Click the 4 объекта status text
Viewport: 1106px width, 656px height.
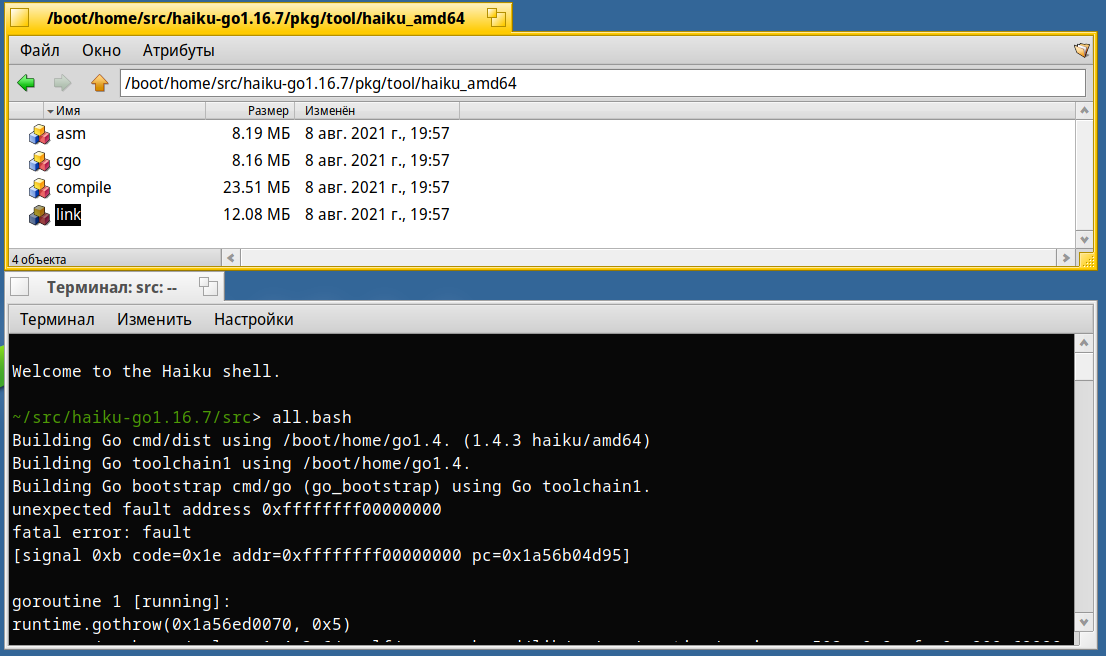click(x=39, y=260)
